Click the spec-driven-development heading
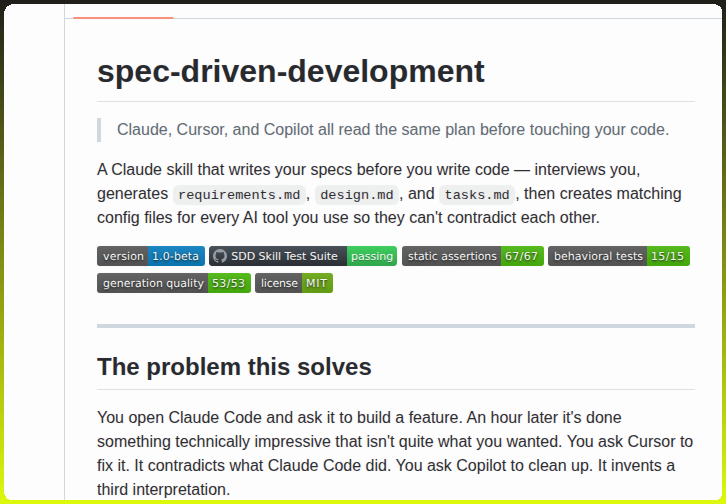 (291, 72)
